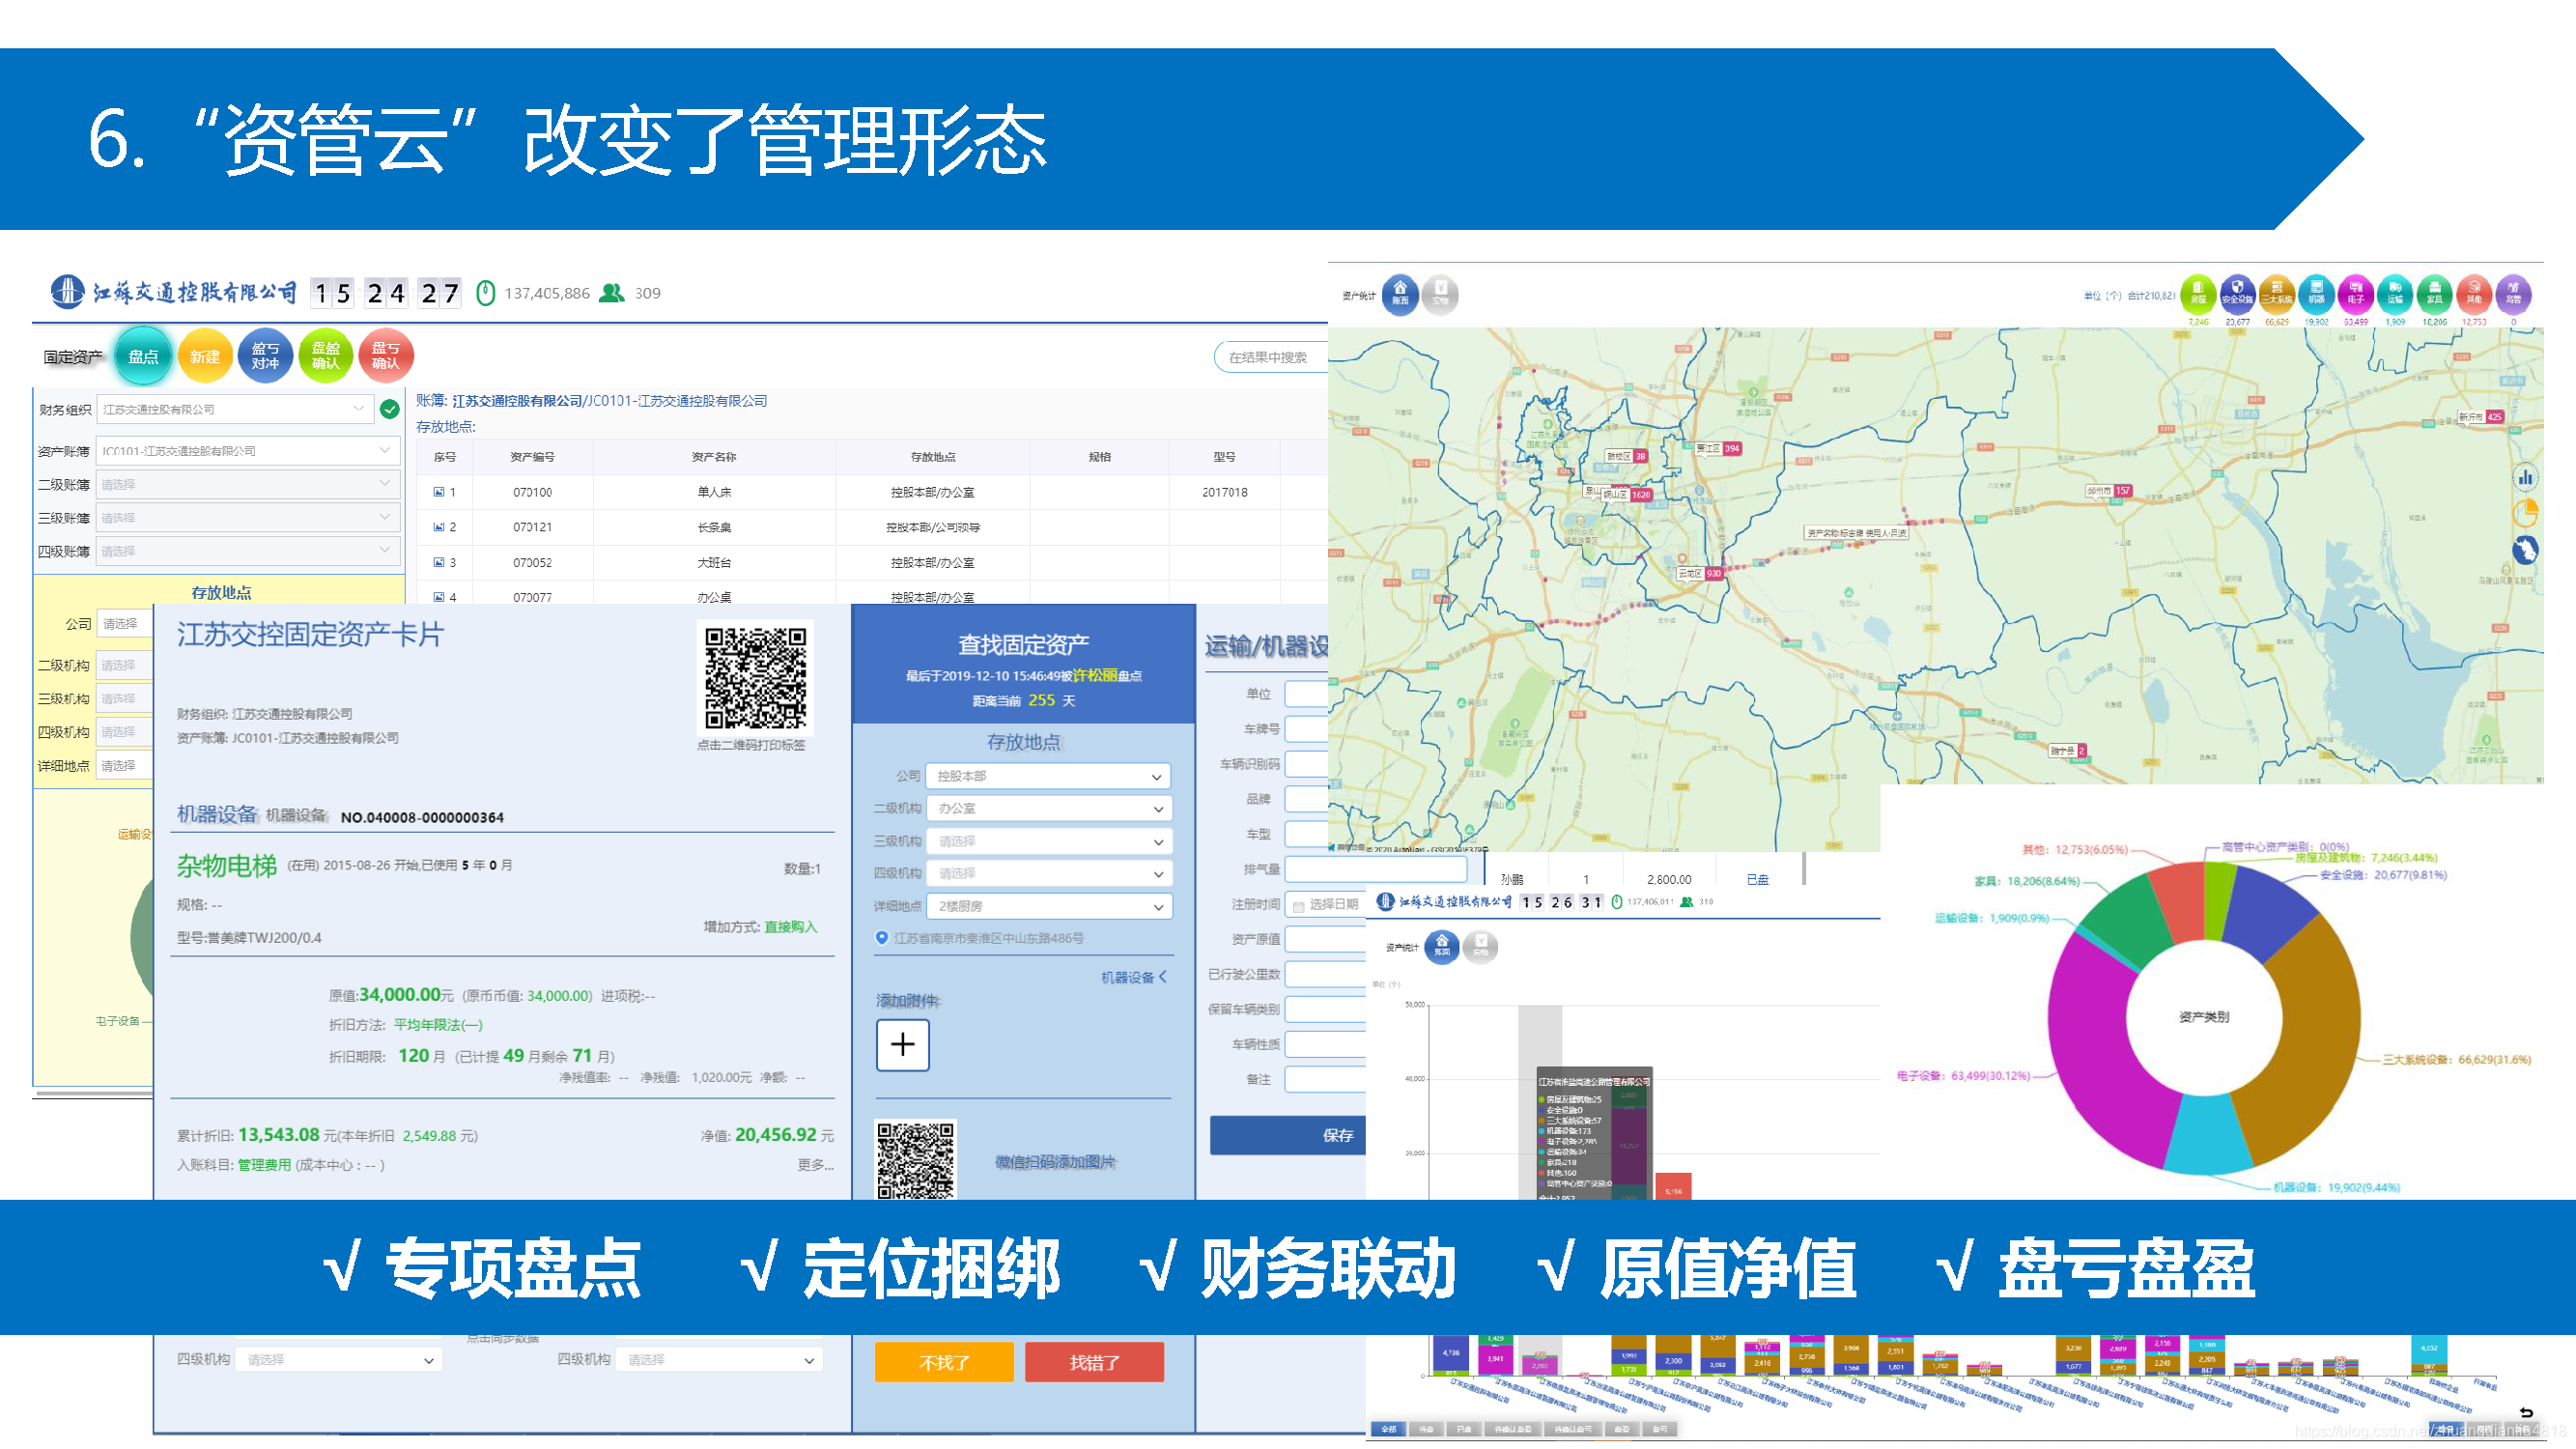Click the magenta 电子 category icon
The width and height of the screenshot is (2576, 1449).
pos(2355,294)
